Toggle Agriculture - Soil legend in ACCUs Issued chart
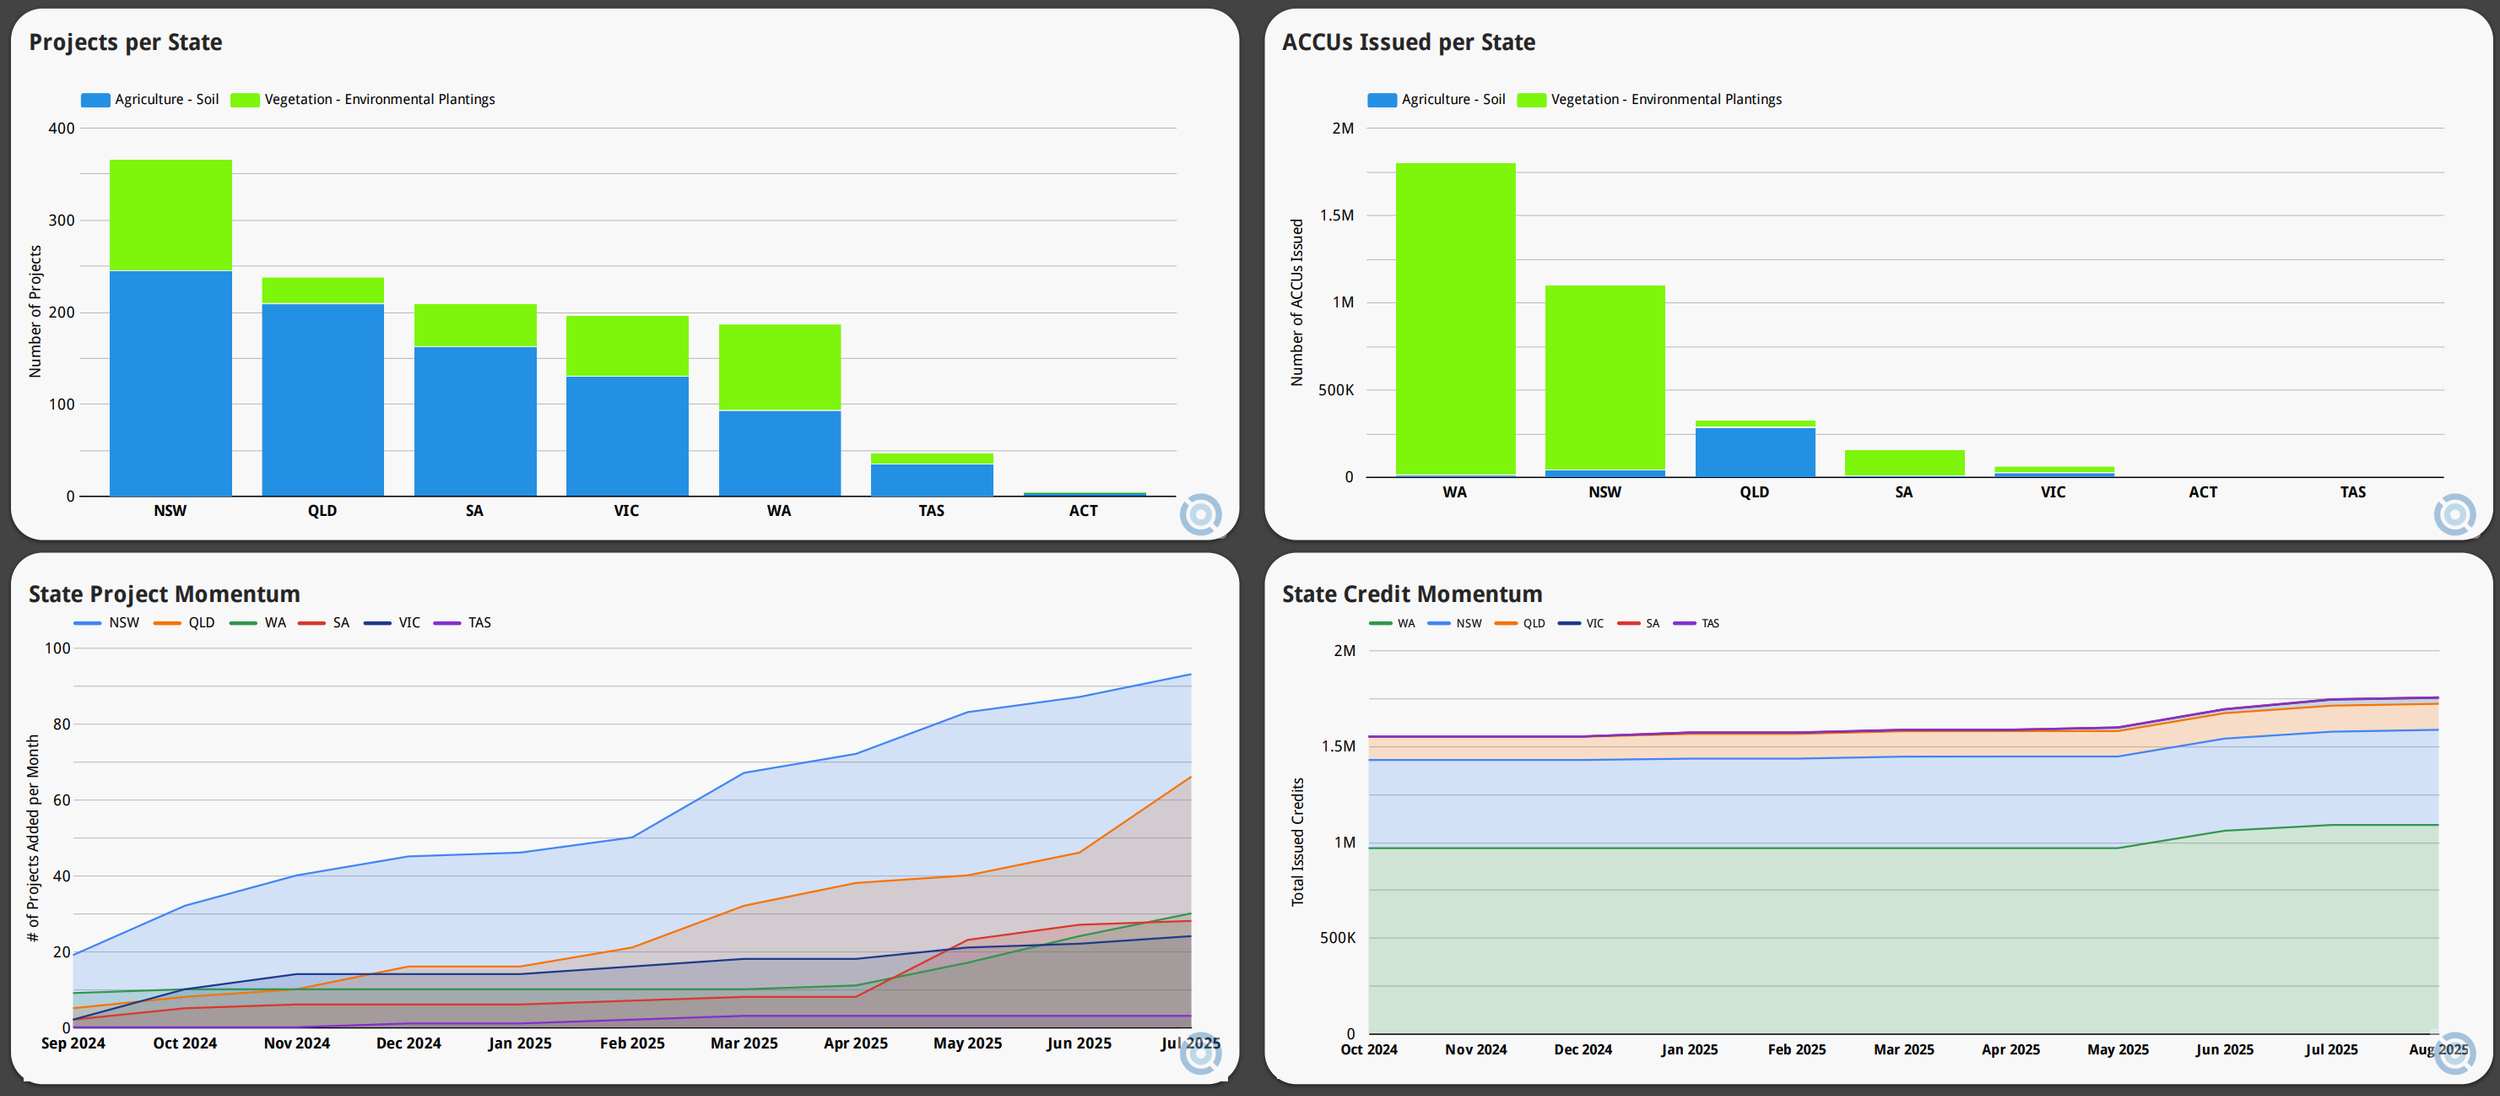 coord(1436,99)
